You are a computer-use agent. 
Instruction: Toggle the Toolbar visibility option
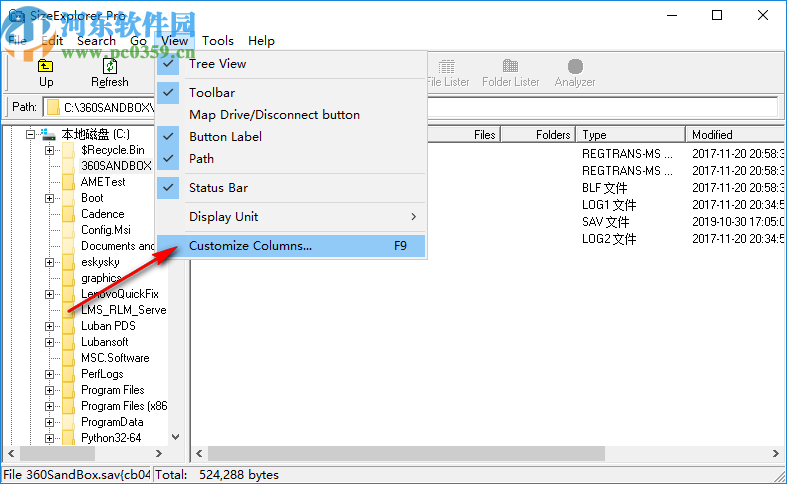291,93
